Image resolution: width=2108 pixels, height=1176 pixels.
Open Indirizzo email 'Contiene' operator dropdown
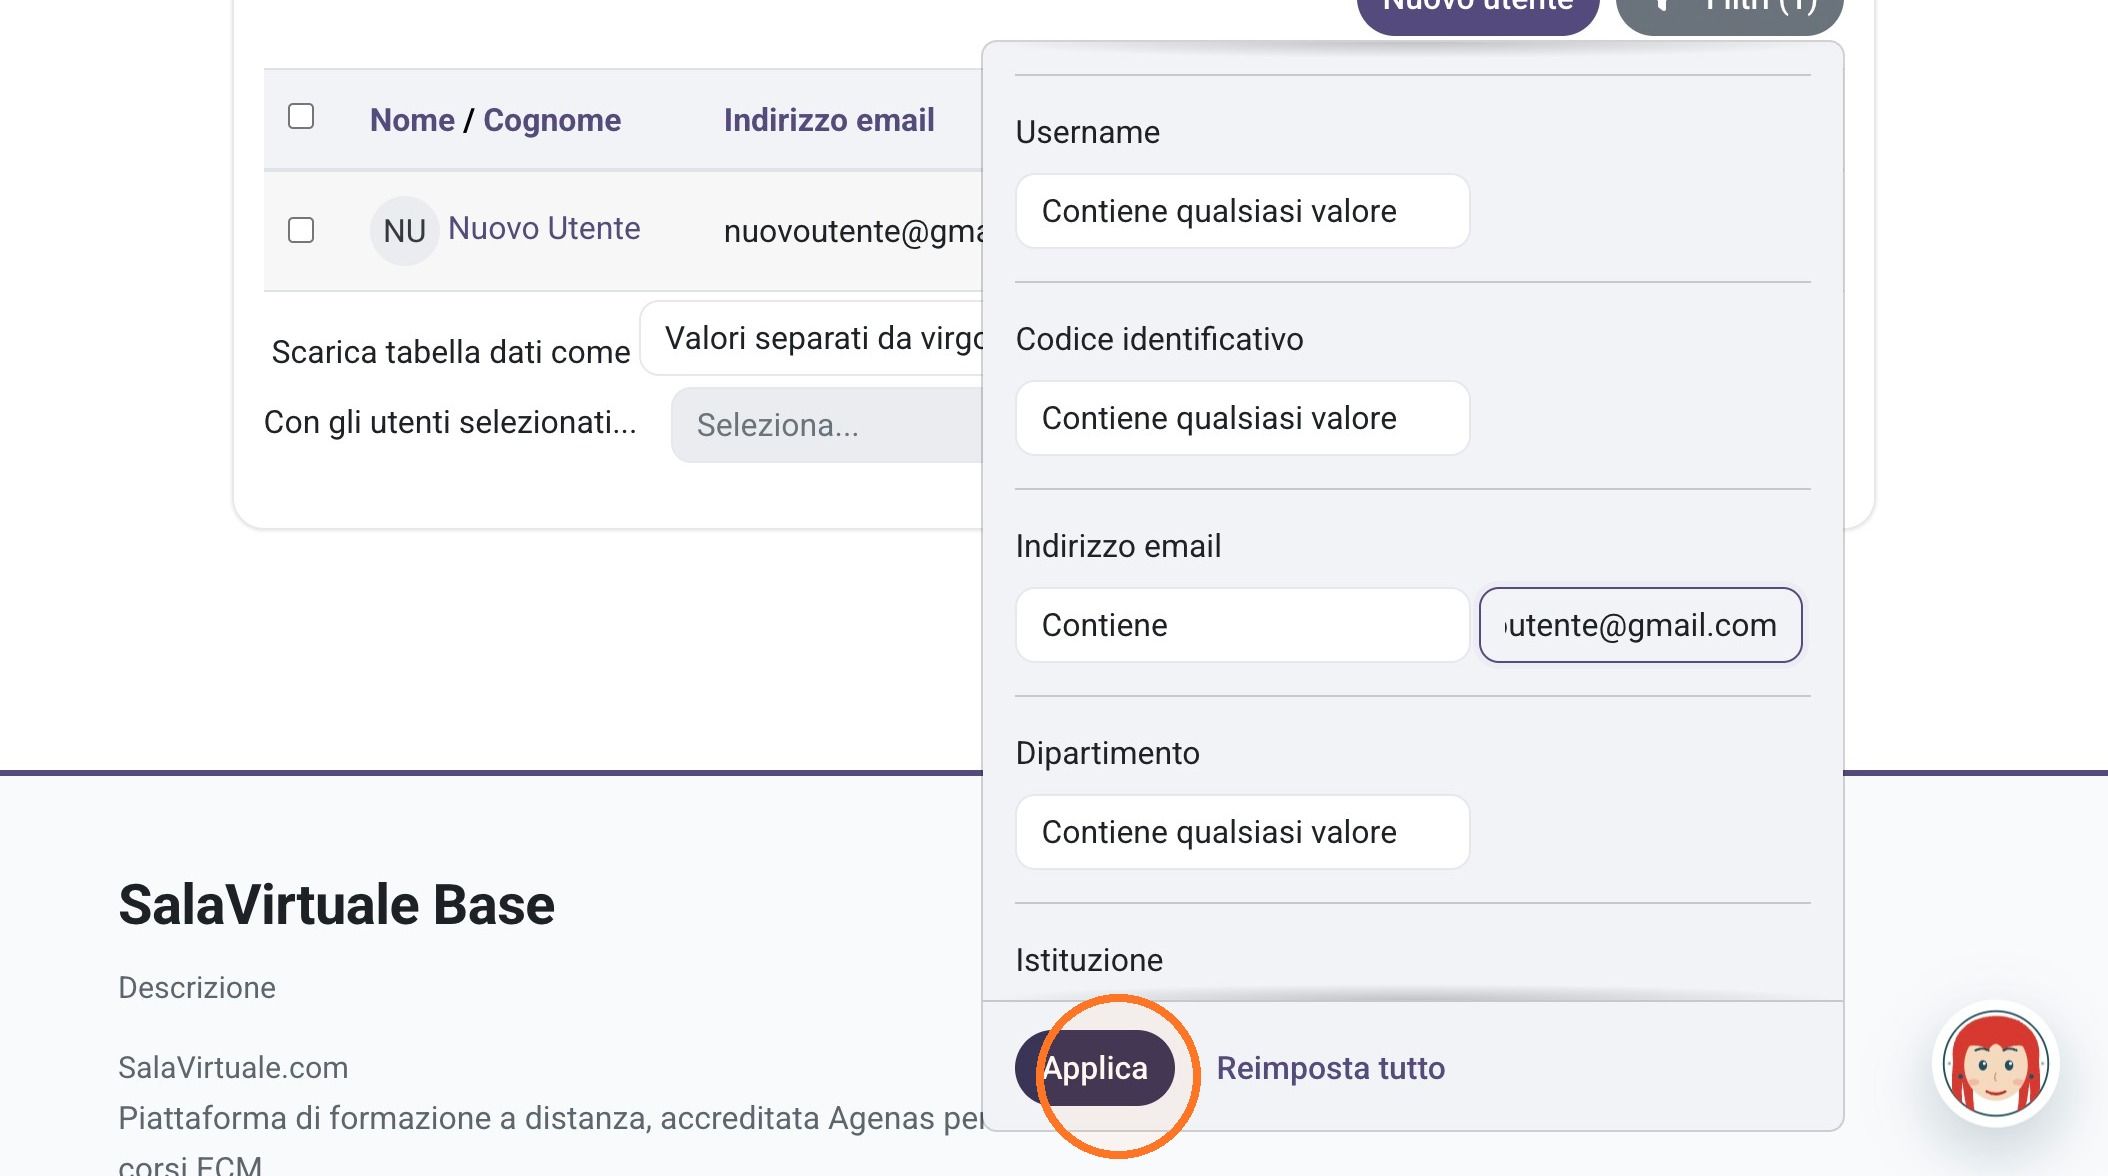coord(1242,625)
